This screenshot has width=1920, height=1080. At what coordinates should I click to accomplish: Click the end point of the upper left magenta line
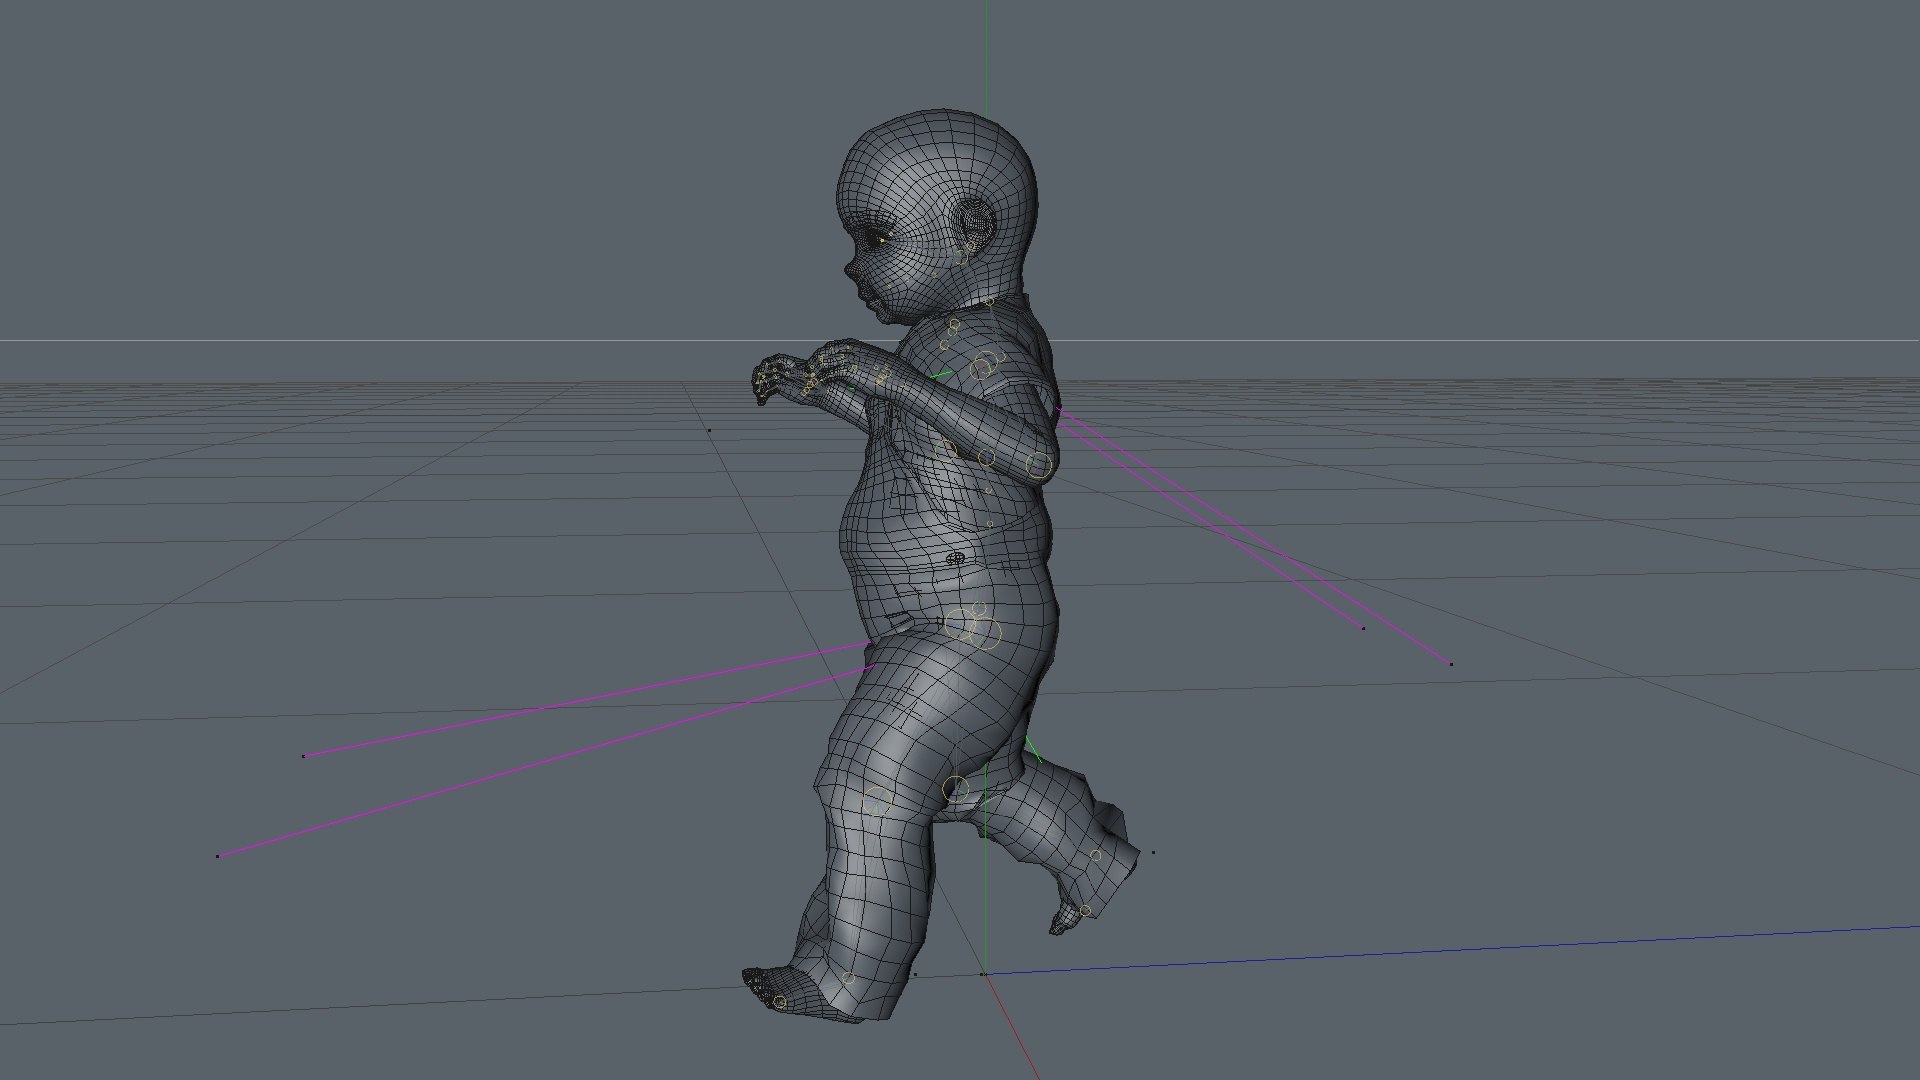(x=304, y=756)
